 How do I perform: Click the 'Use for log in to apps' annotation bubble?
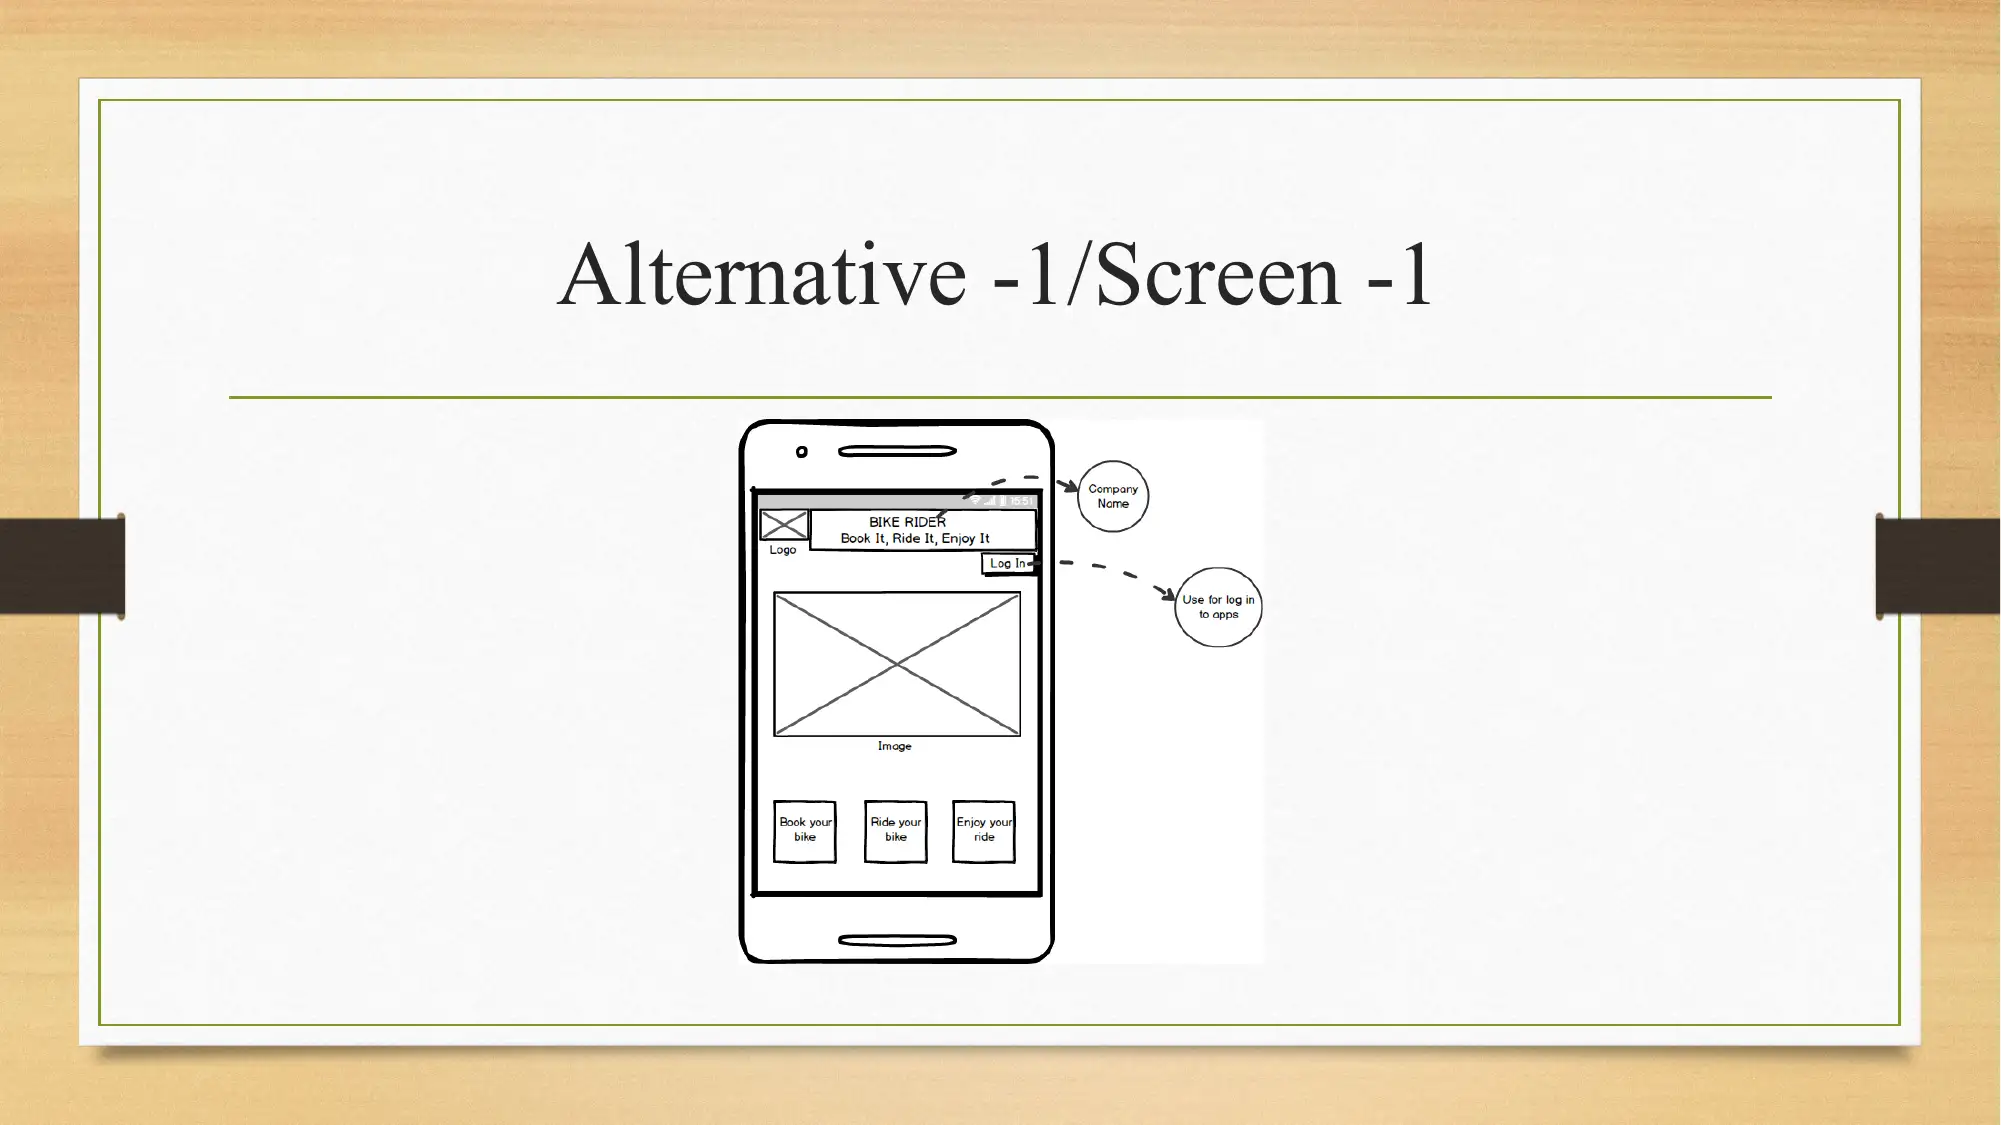tap(1216, 606)
